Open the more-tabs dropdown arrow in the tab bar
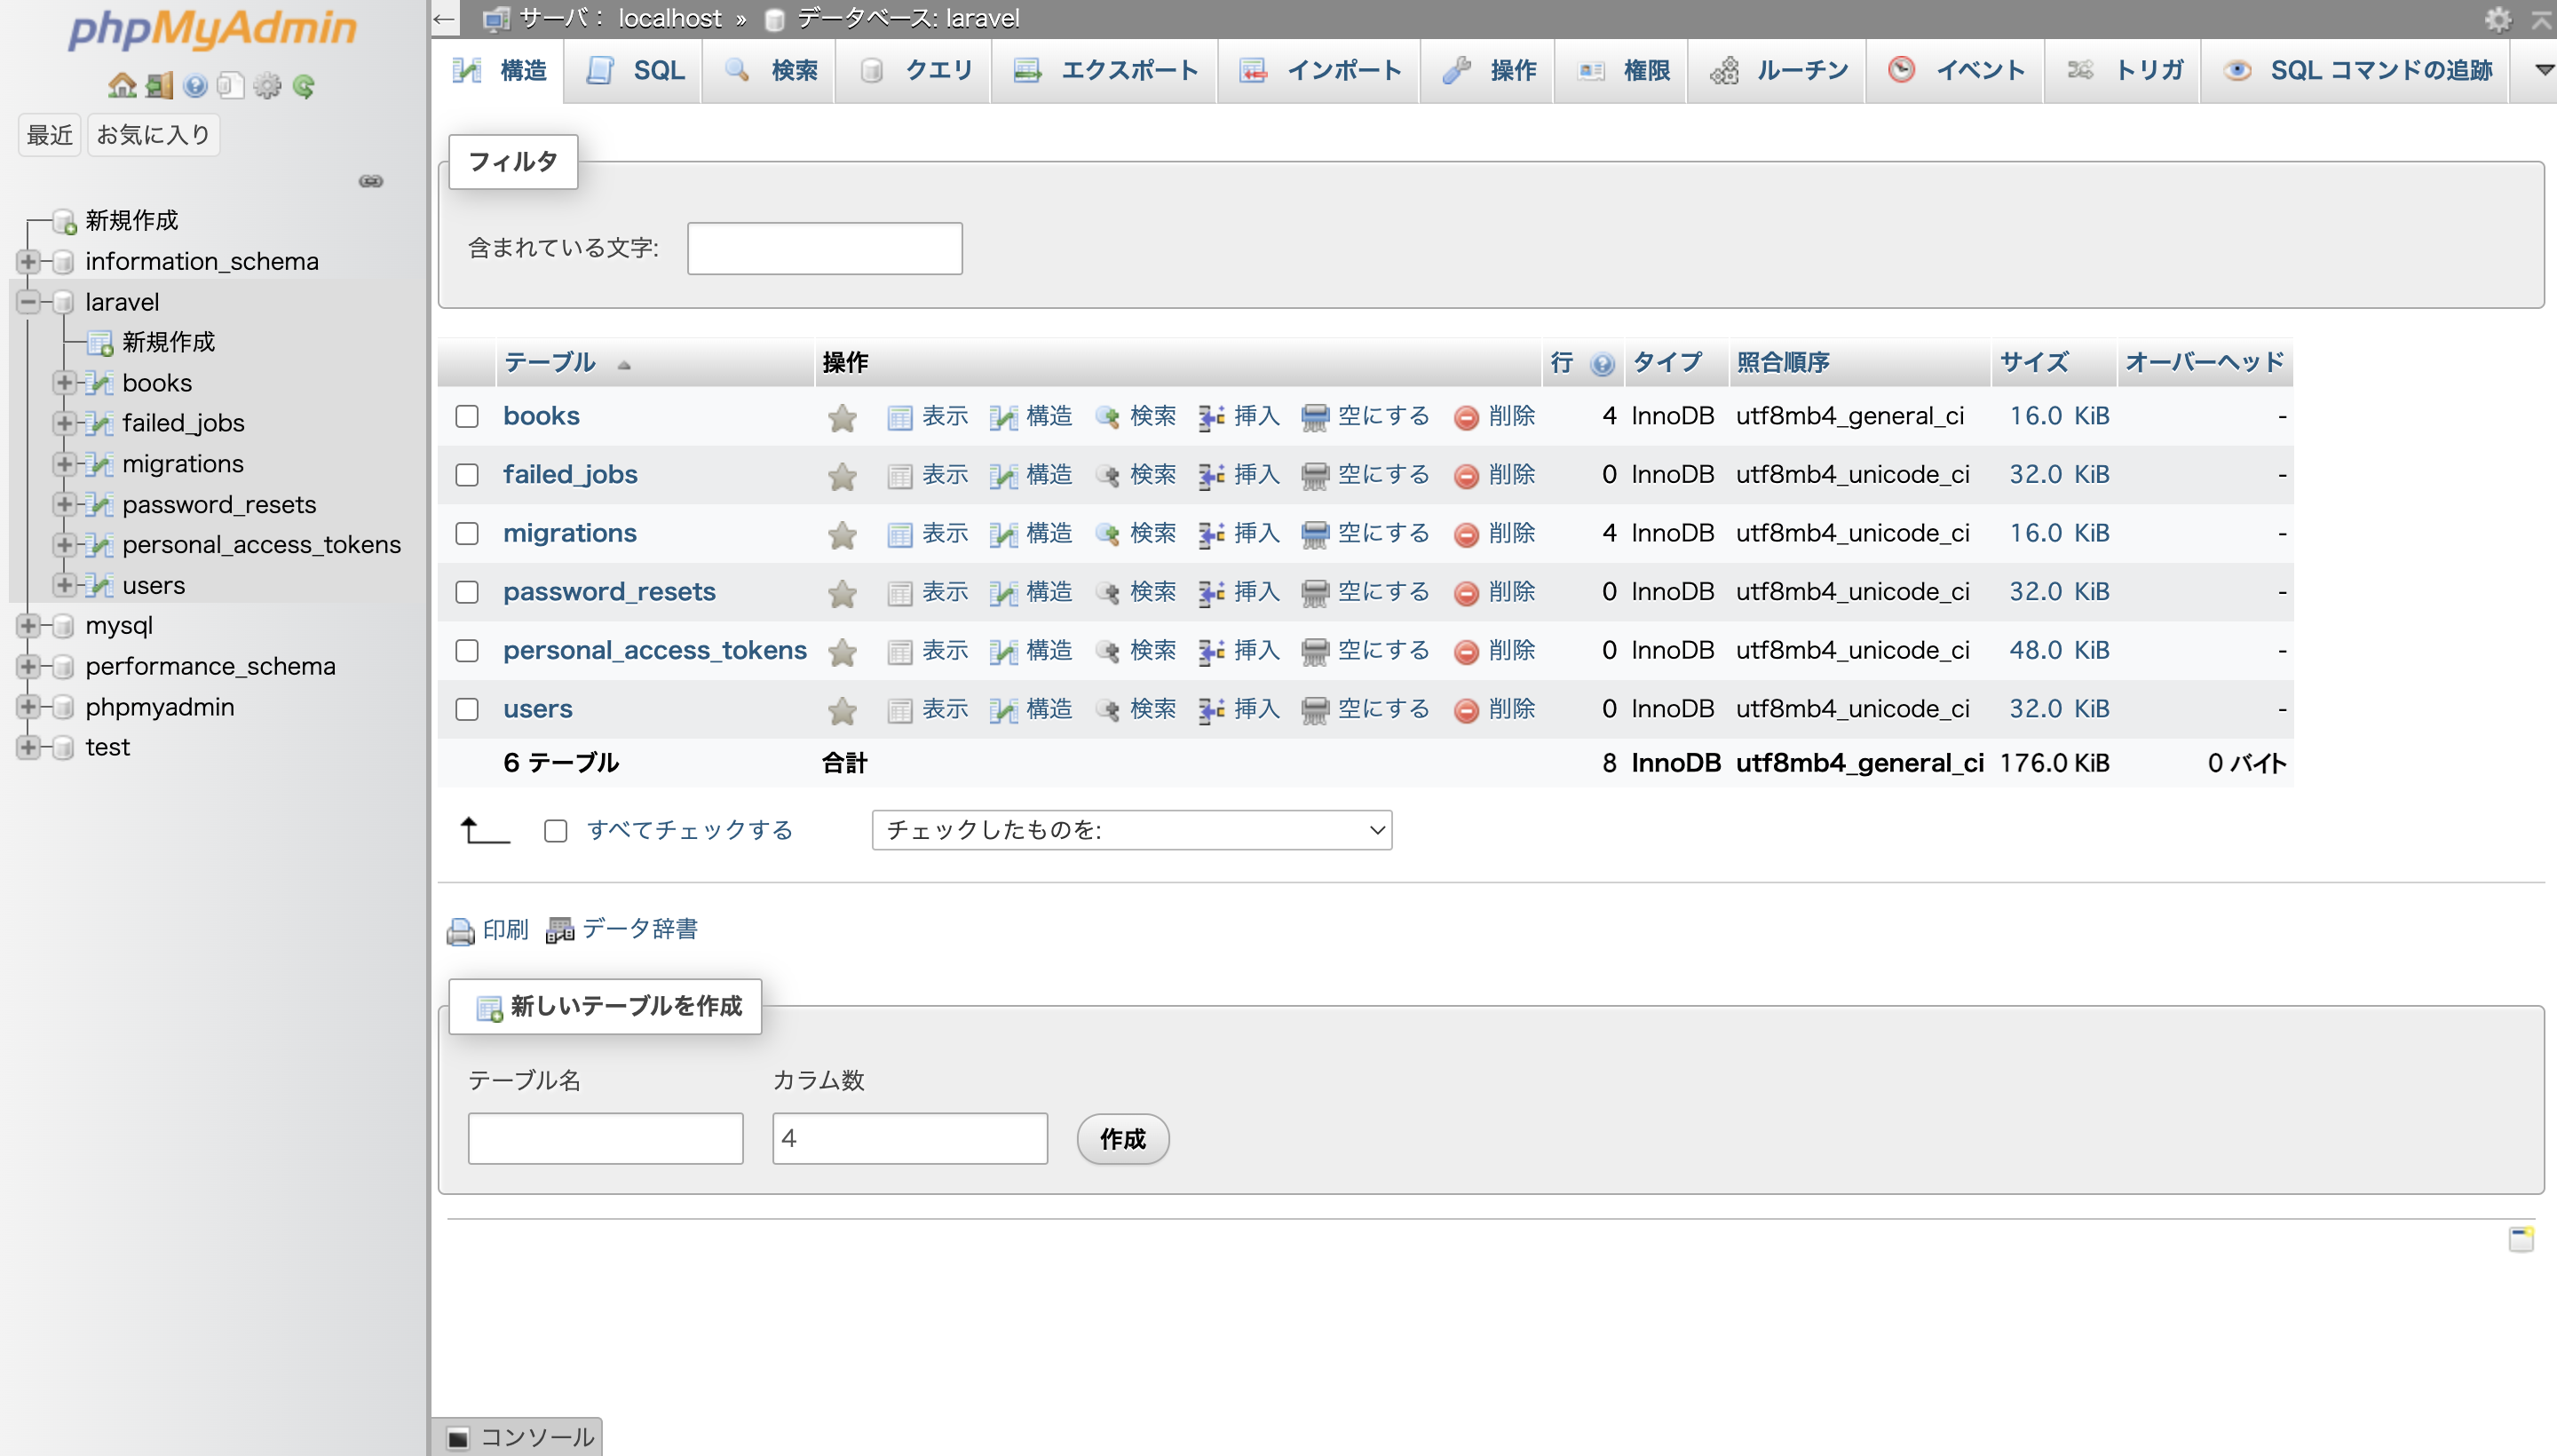Viewport: 2557px width, 1456px height. click(x=2545, y=70)
